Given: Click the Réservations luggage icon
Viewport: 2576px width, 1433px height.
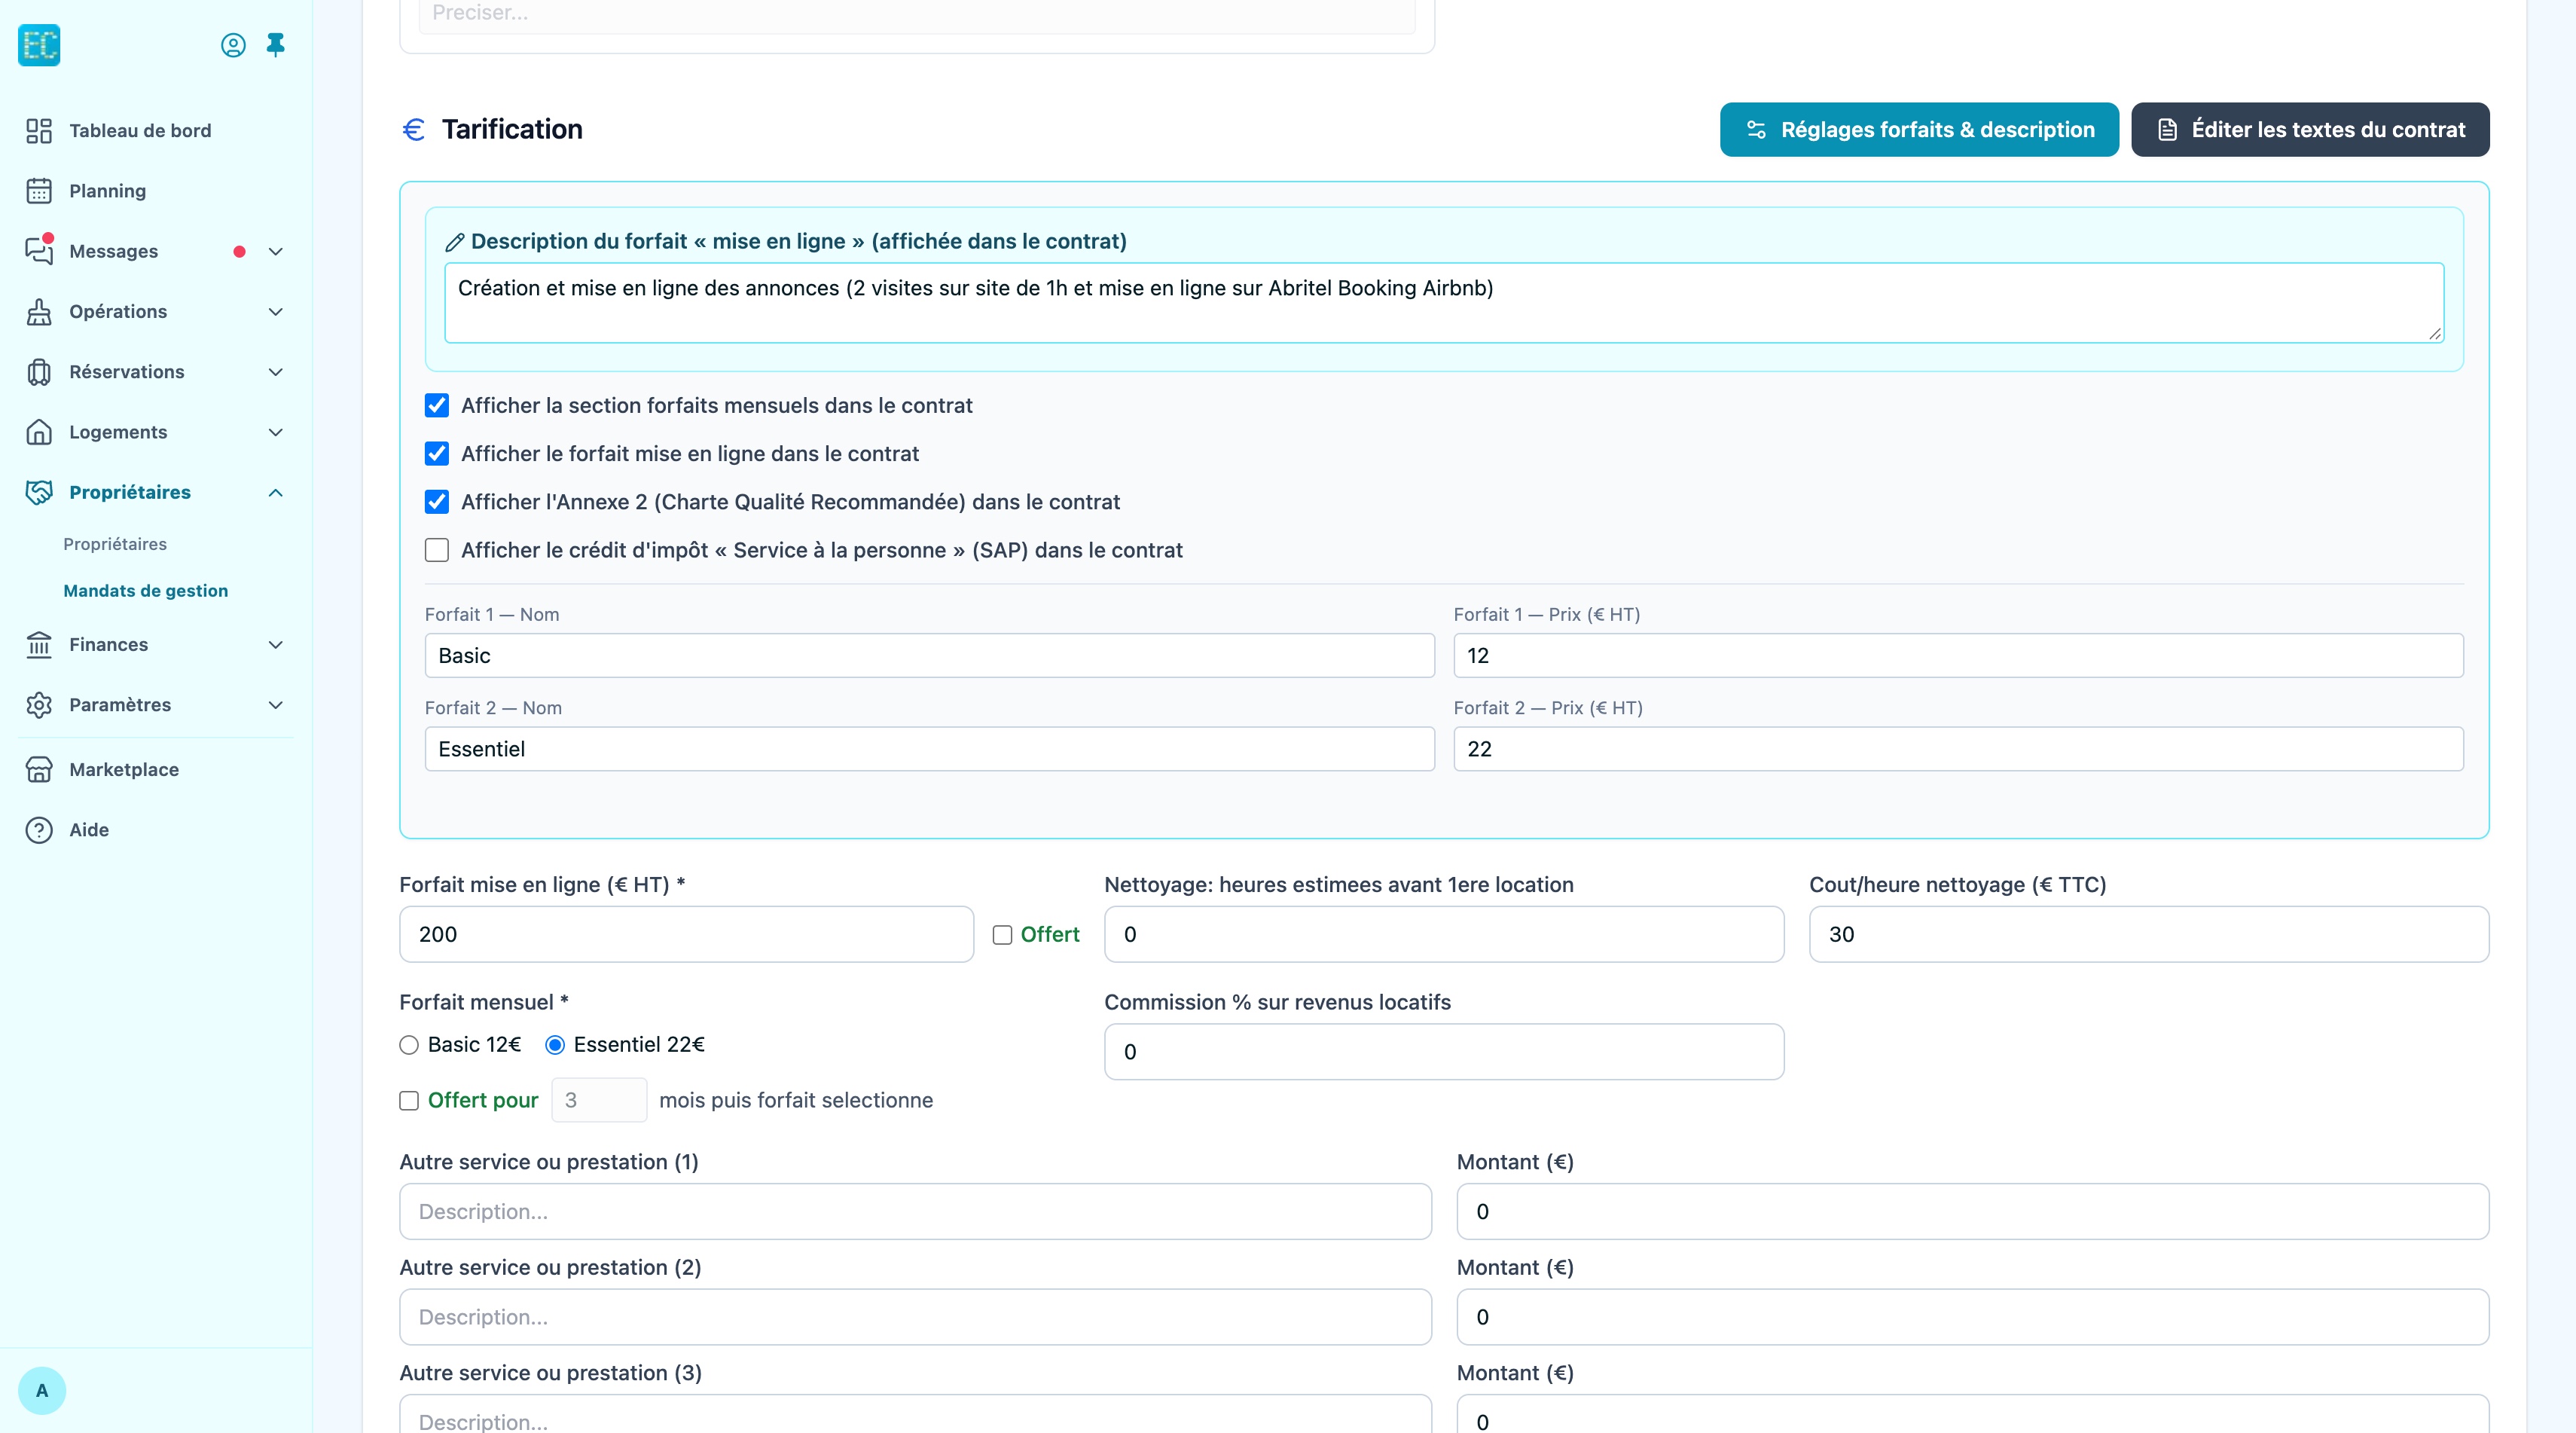Looking at the screenshot, I should [x=39, y=372].
